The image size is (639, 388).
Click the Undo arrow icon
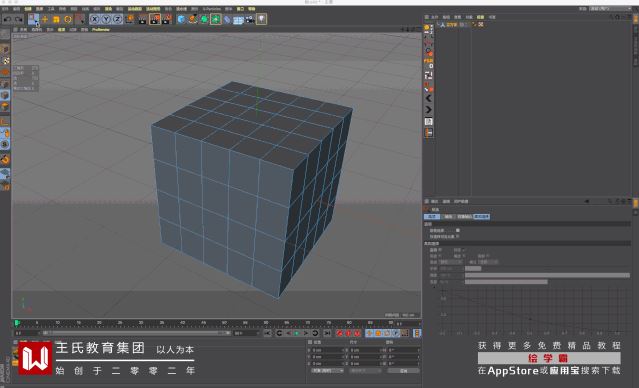click(x=7, y=19)
